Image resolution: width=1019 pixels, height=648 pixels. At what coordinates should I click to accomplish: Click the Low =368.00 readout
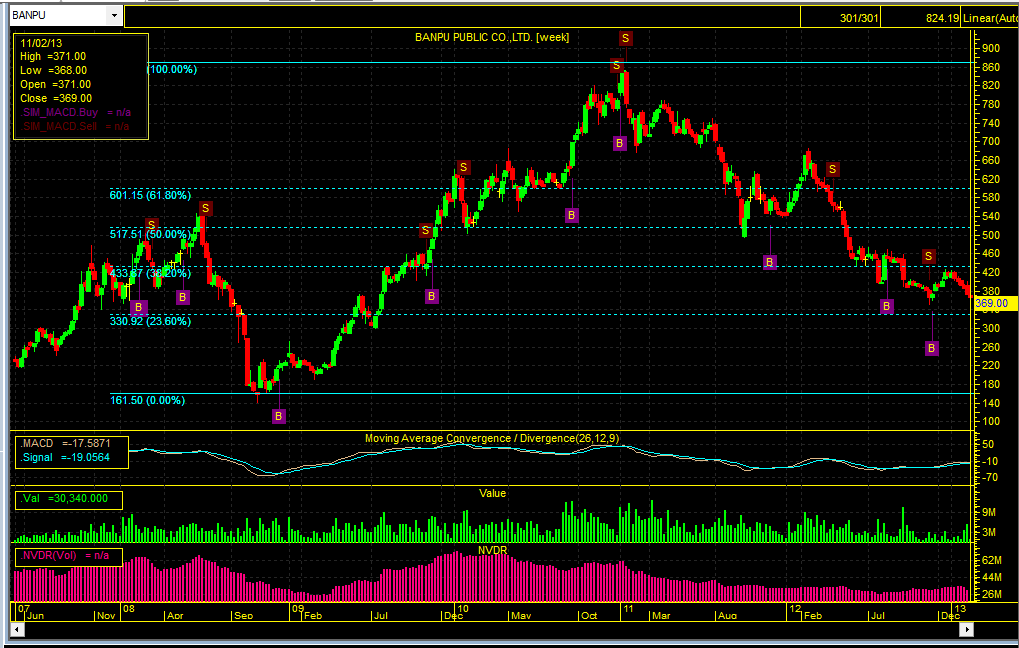click(53, 71)
